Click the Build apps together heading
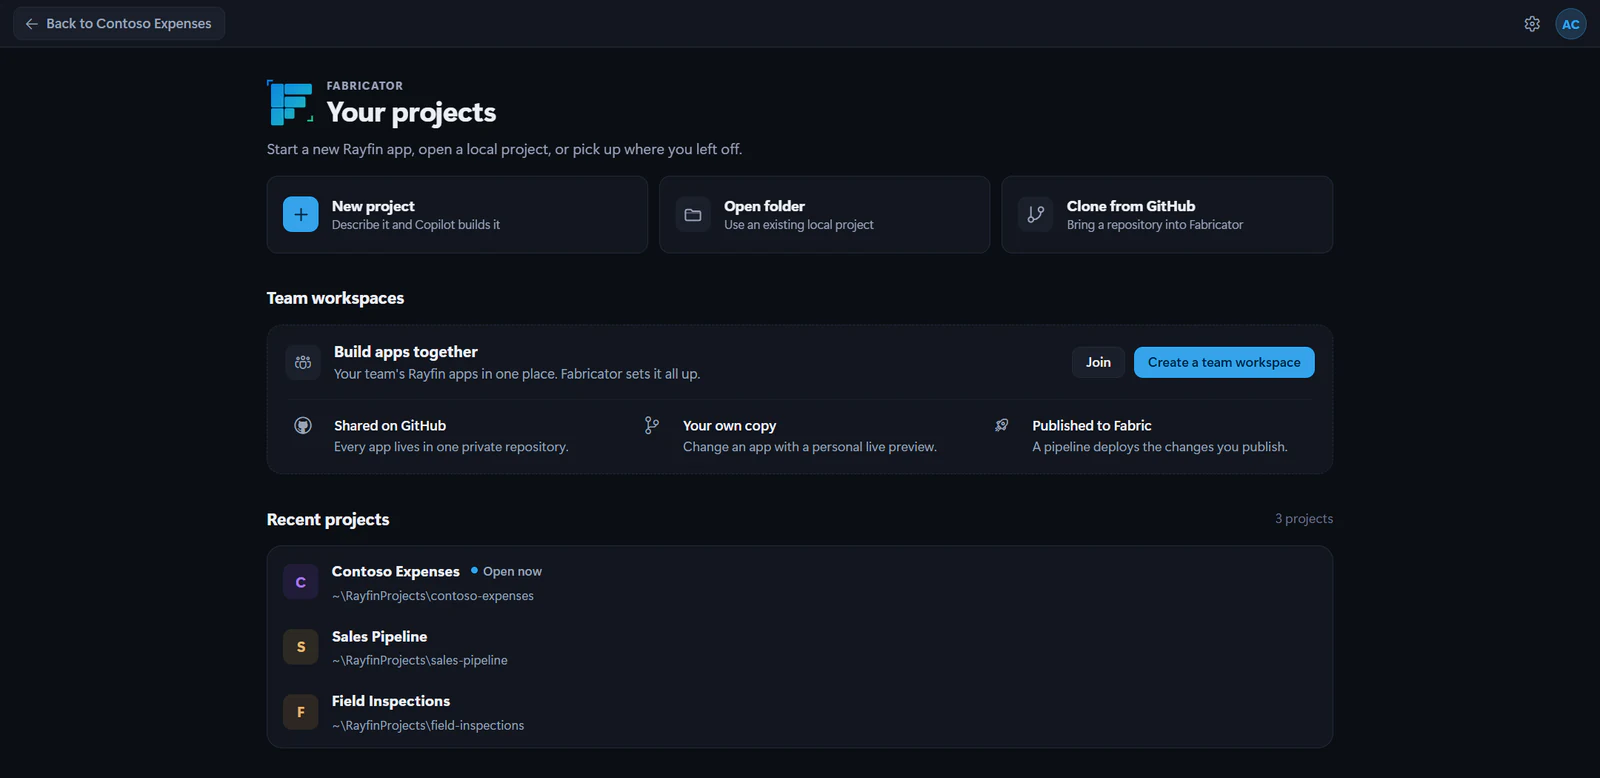 point(406,352)
